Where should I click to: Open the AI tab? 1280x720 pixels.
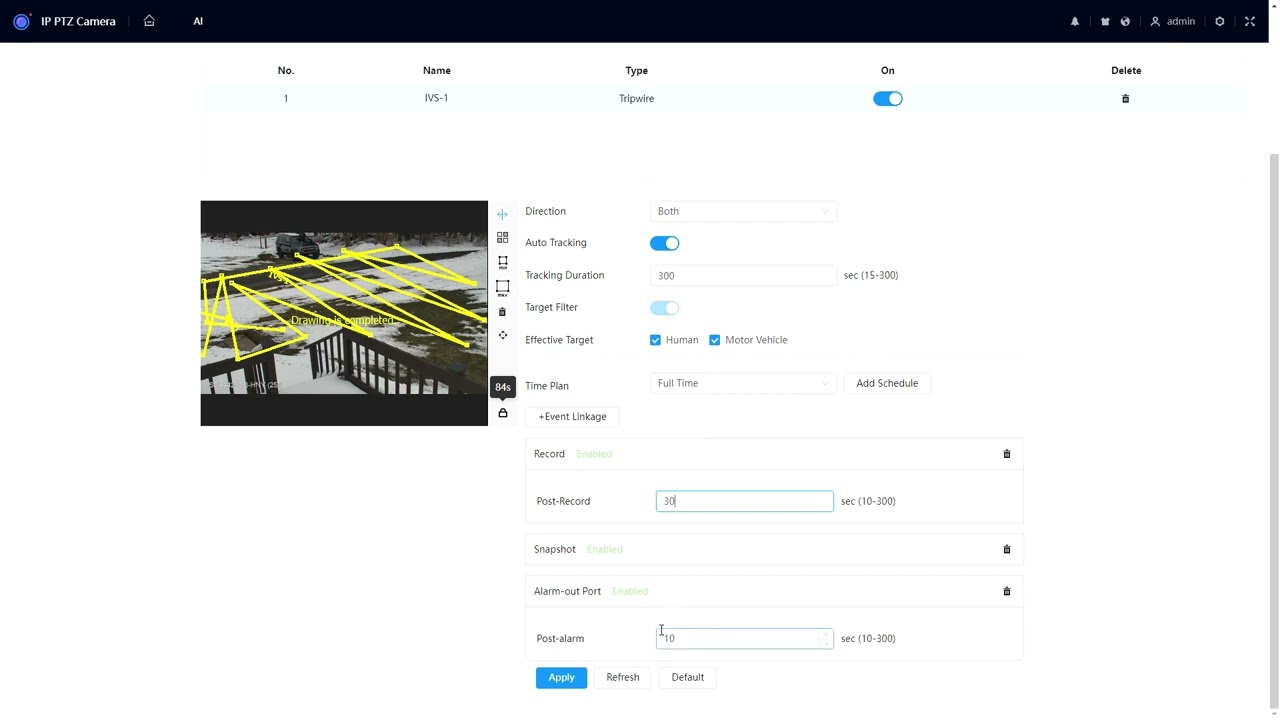tap(198, 21)
